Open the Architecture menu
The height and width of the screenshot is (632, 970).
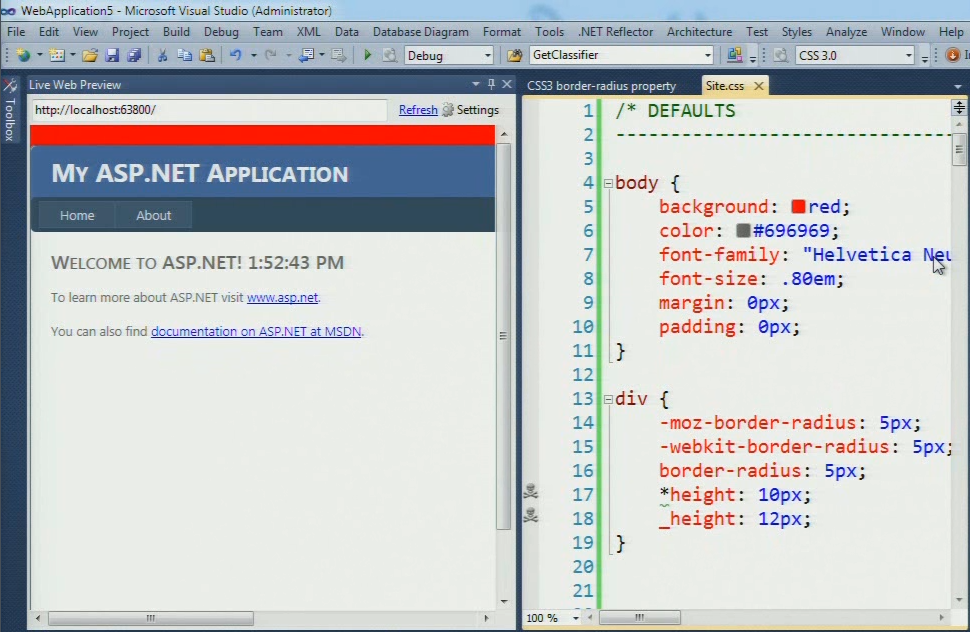click(x=699, y=32)
